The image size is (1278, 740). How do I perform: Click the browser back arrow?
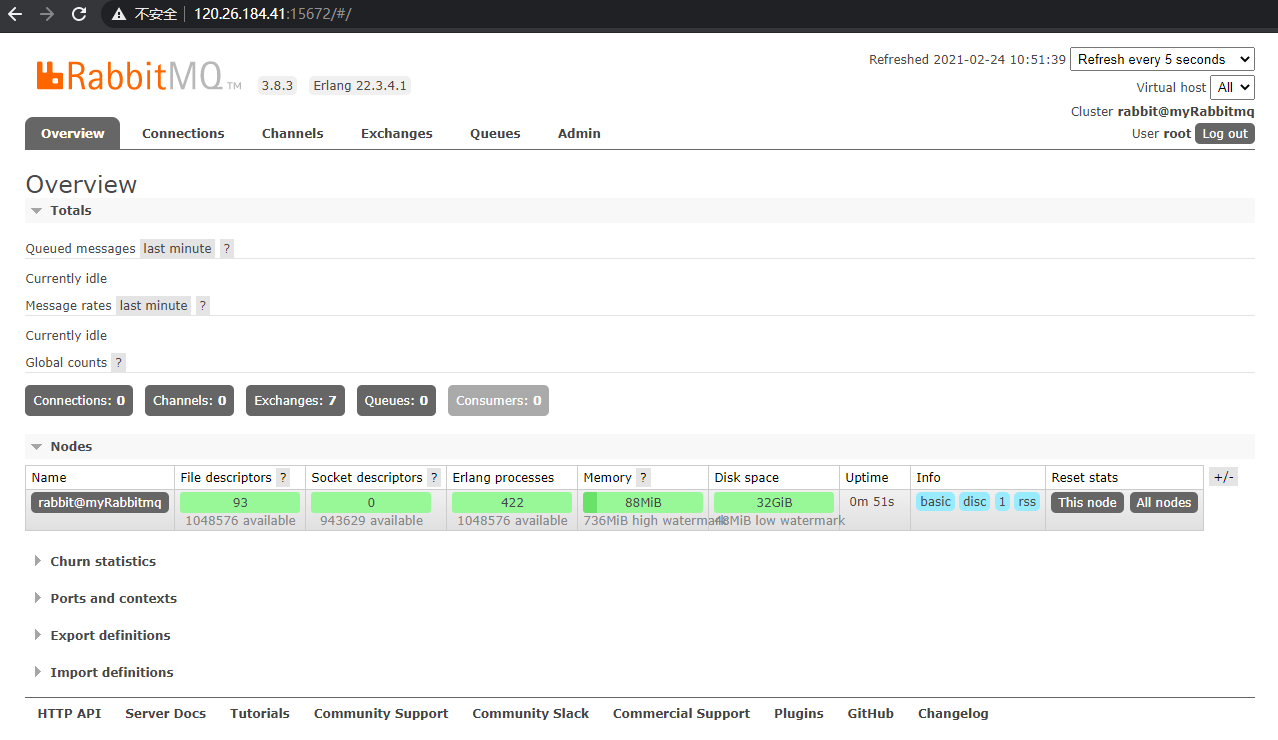point(15,14)
